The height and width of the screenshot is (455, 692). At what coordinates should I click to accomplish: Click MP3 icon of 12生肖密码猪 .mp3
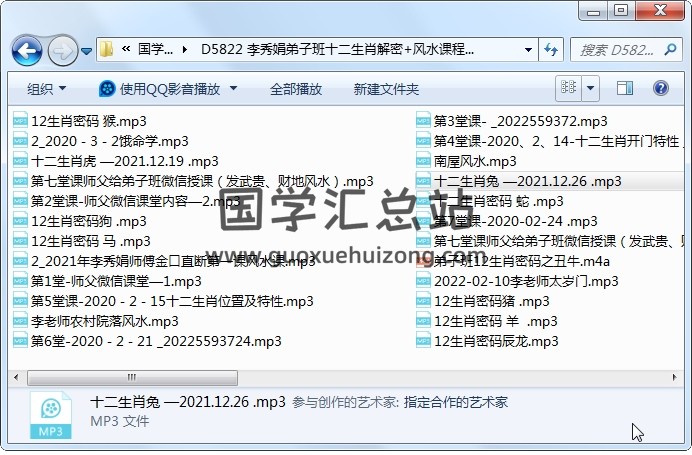point(423,301)
